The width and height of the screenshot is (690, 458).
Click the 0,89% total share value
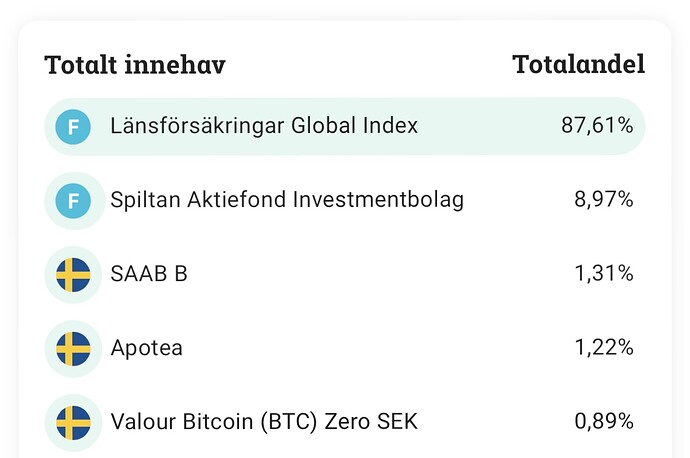(x=603, y=422)
